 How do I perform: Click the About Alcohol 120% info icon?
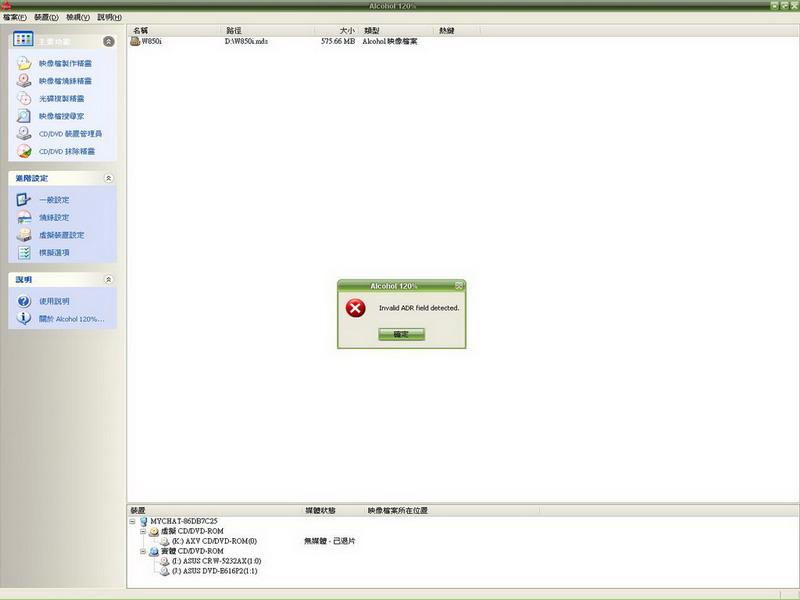tap(23, 319)
